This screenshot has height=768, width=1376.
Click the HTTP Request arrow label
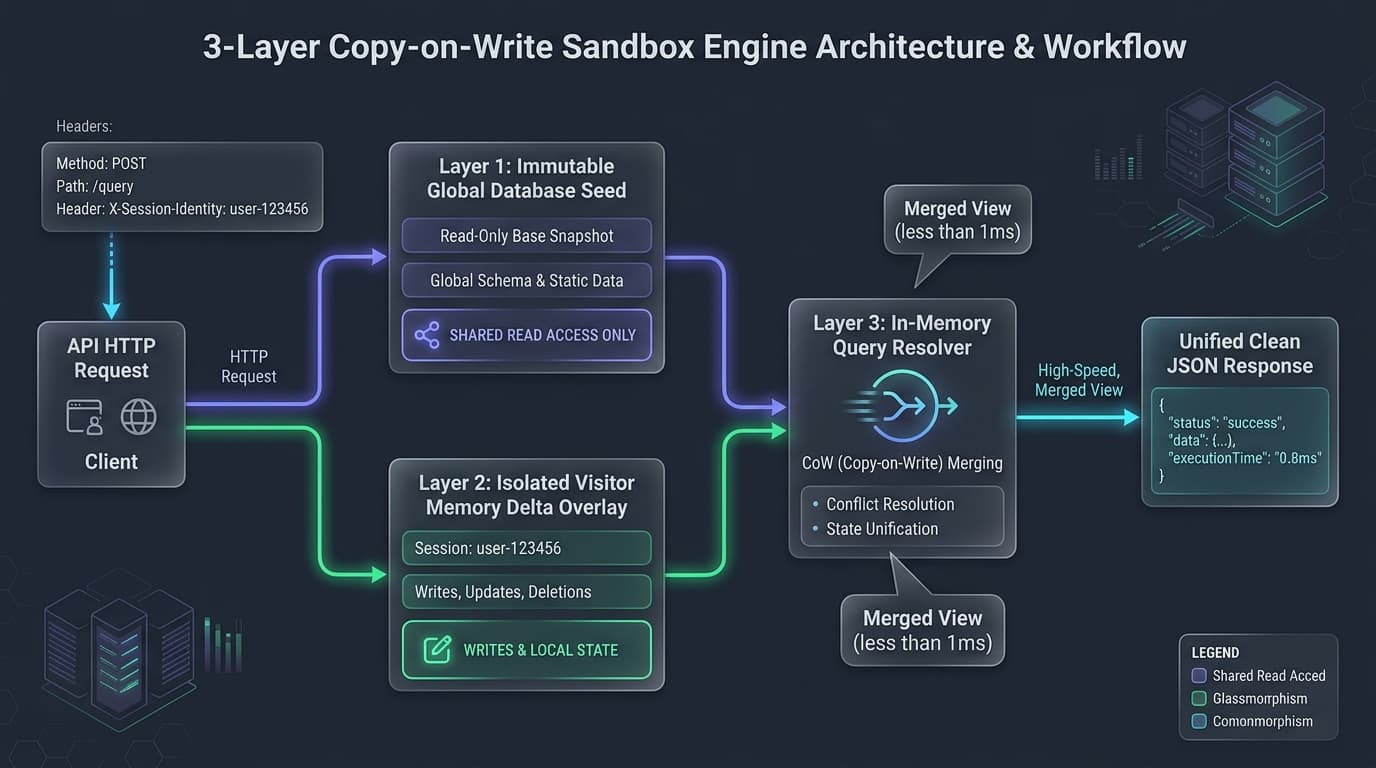tap(249, 366)
